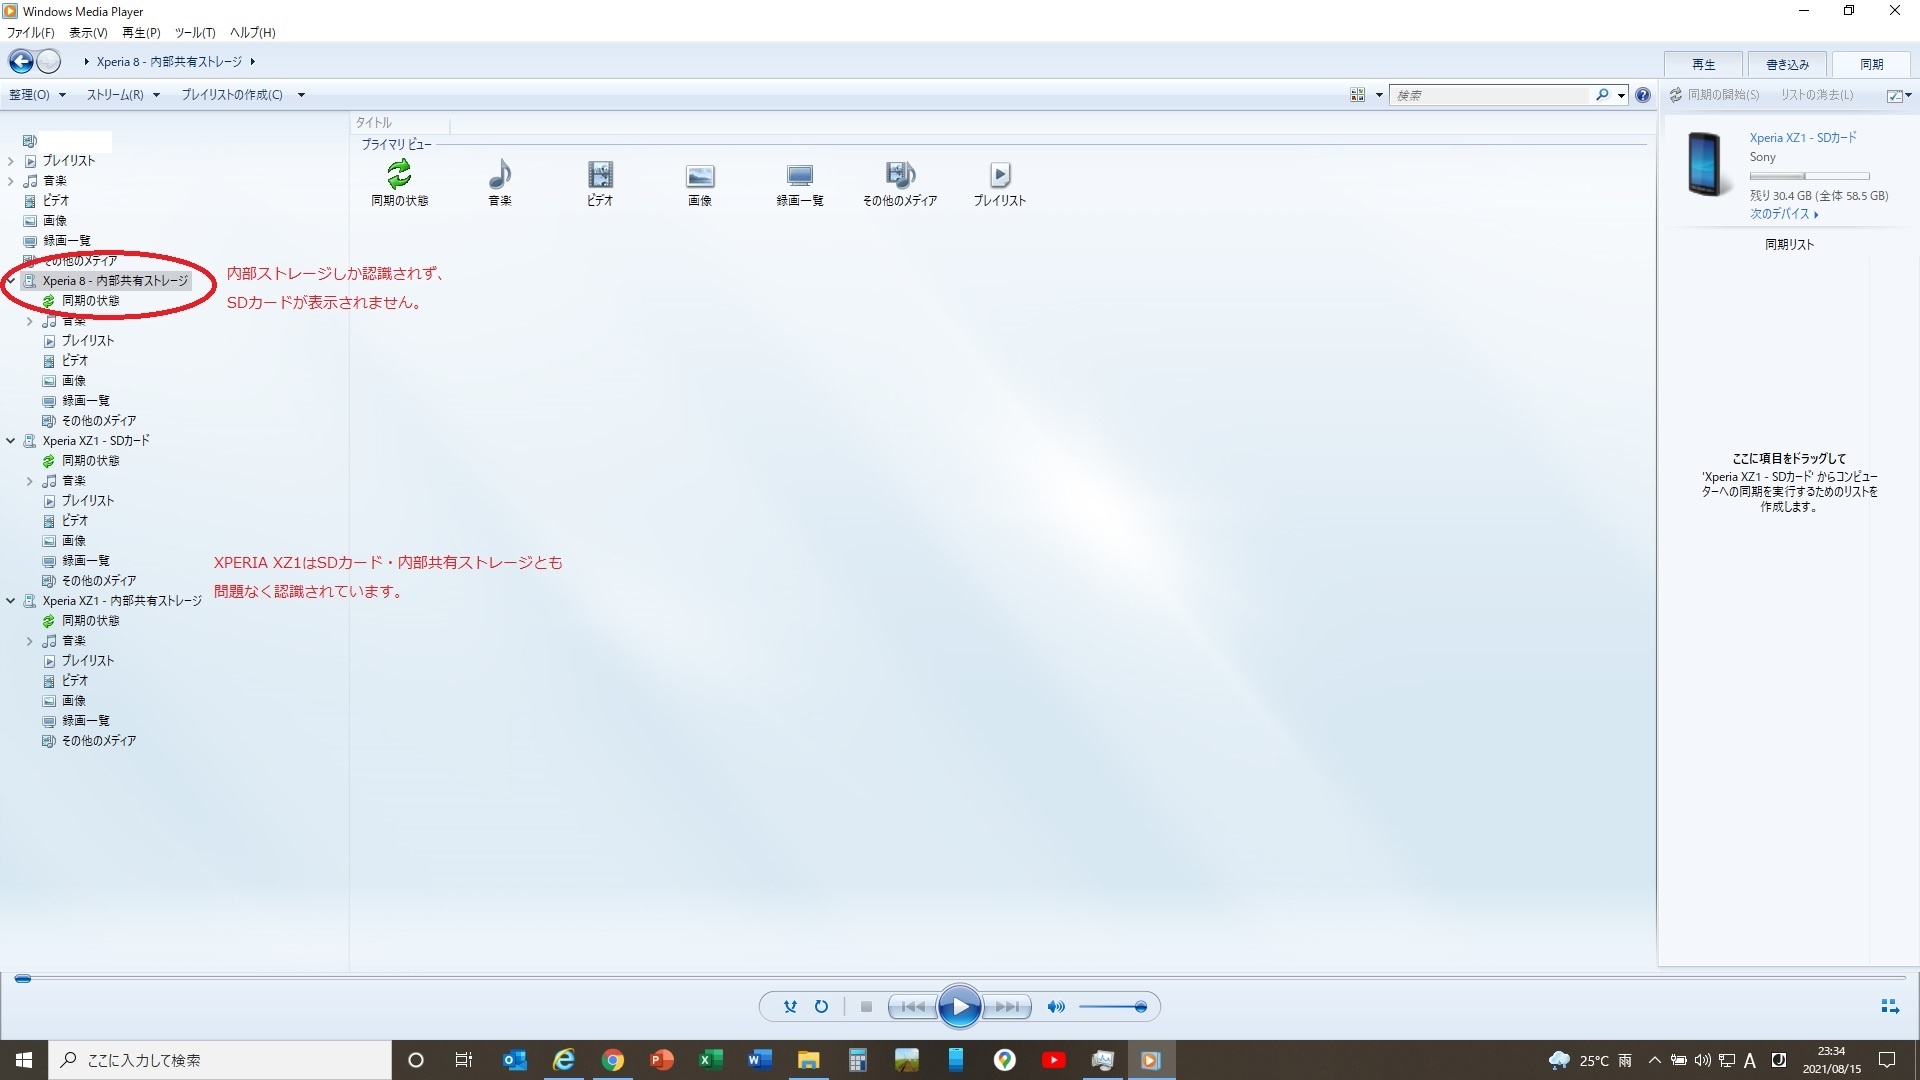
Task: Click the back navigation arrow
Action: pos(21,61)
